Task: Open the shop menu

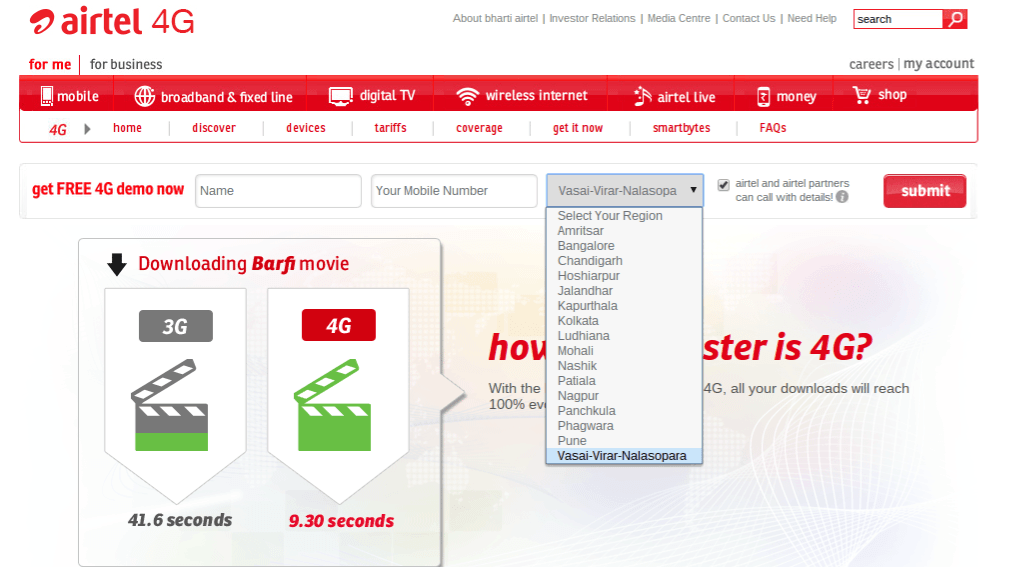Action: (880, 95)
